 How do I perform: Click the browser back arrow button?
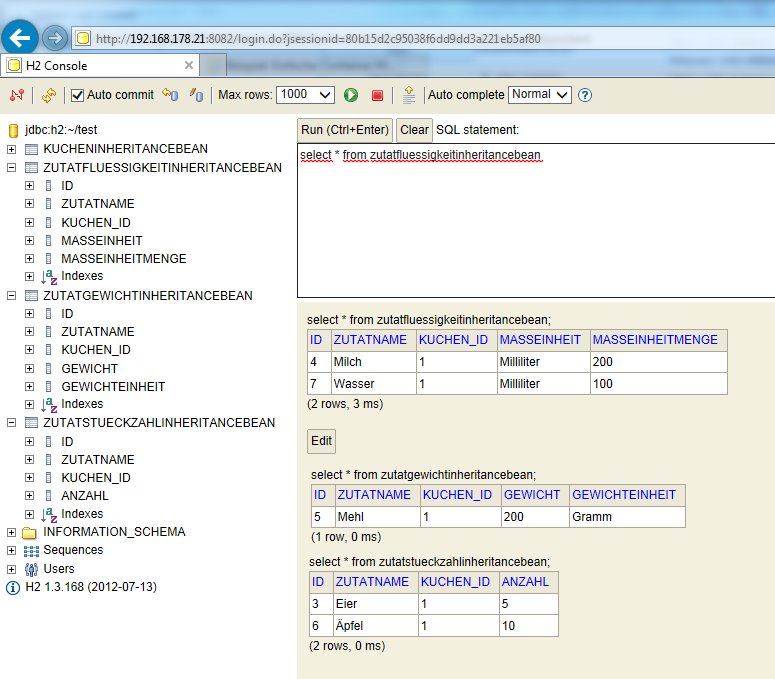pos(20,38)
